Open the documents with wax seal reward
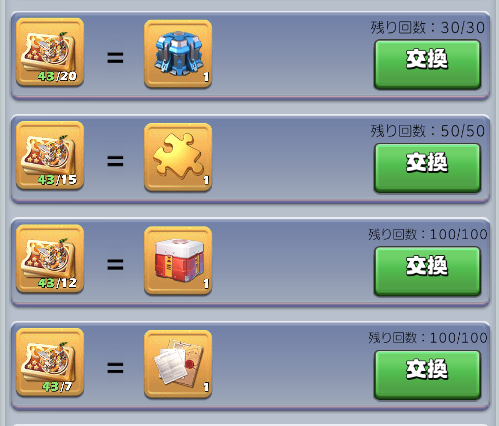This screenshot has width=499, height=426. (x=178, y=364)
